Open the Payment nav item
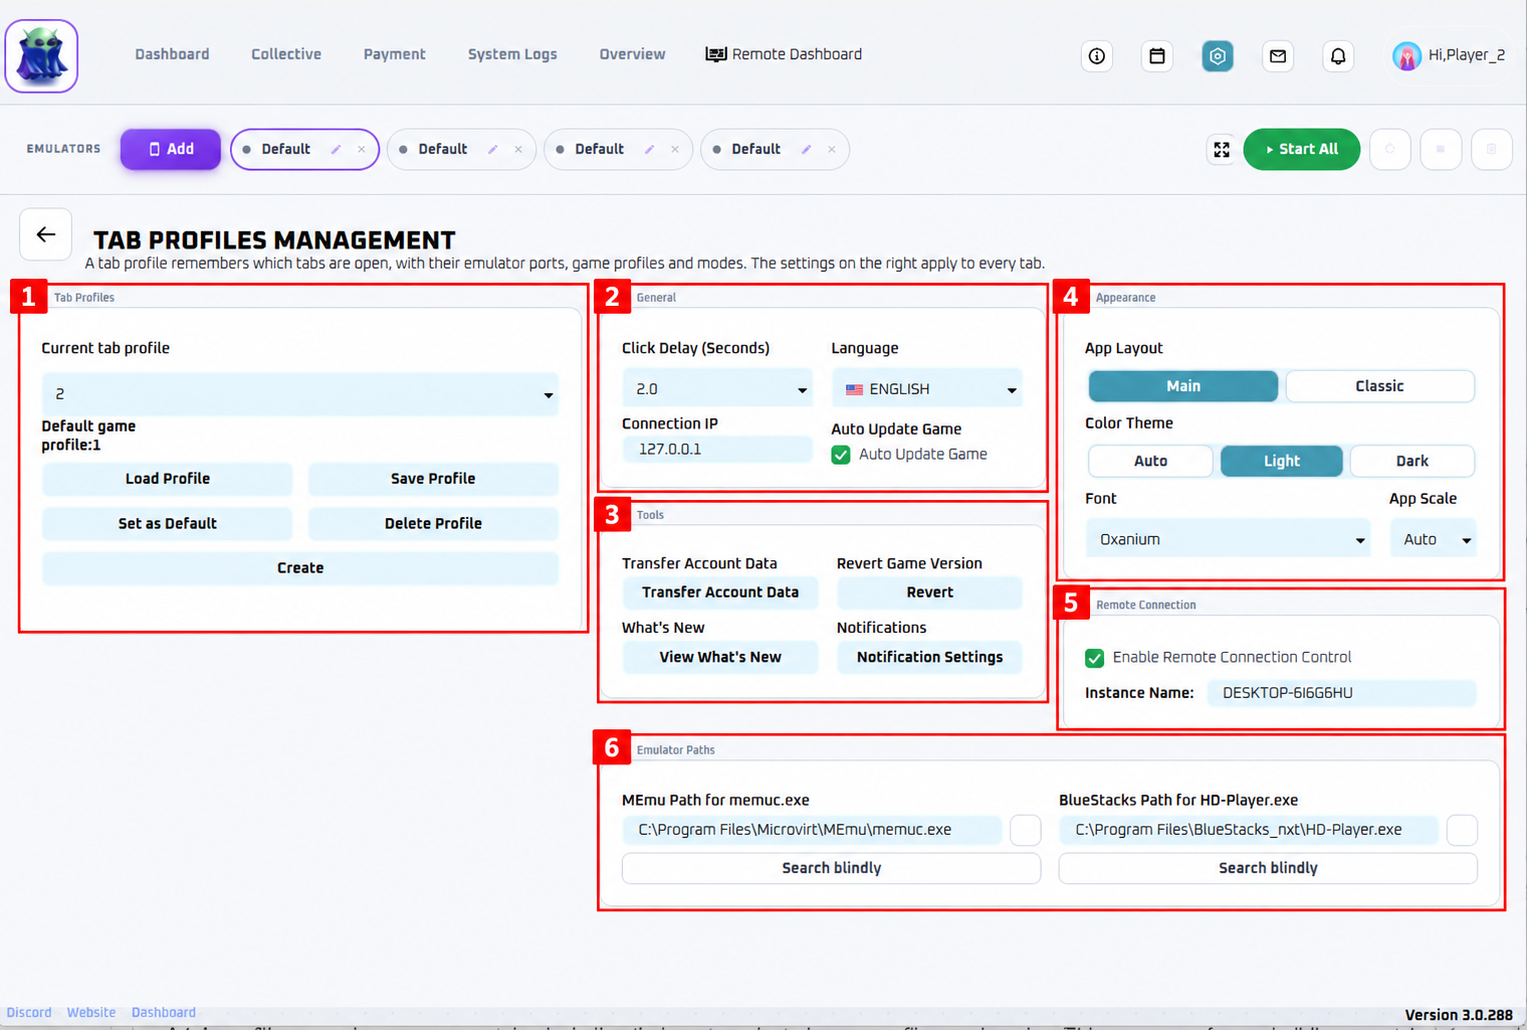 point(394,54)
